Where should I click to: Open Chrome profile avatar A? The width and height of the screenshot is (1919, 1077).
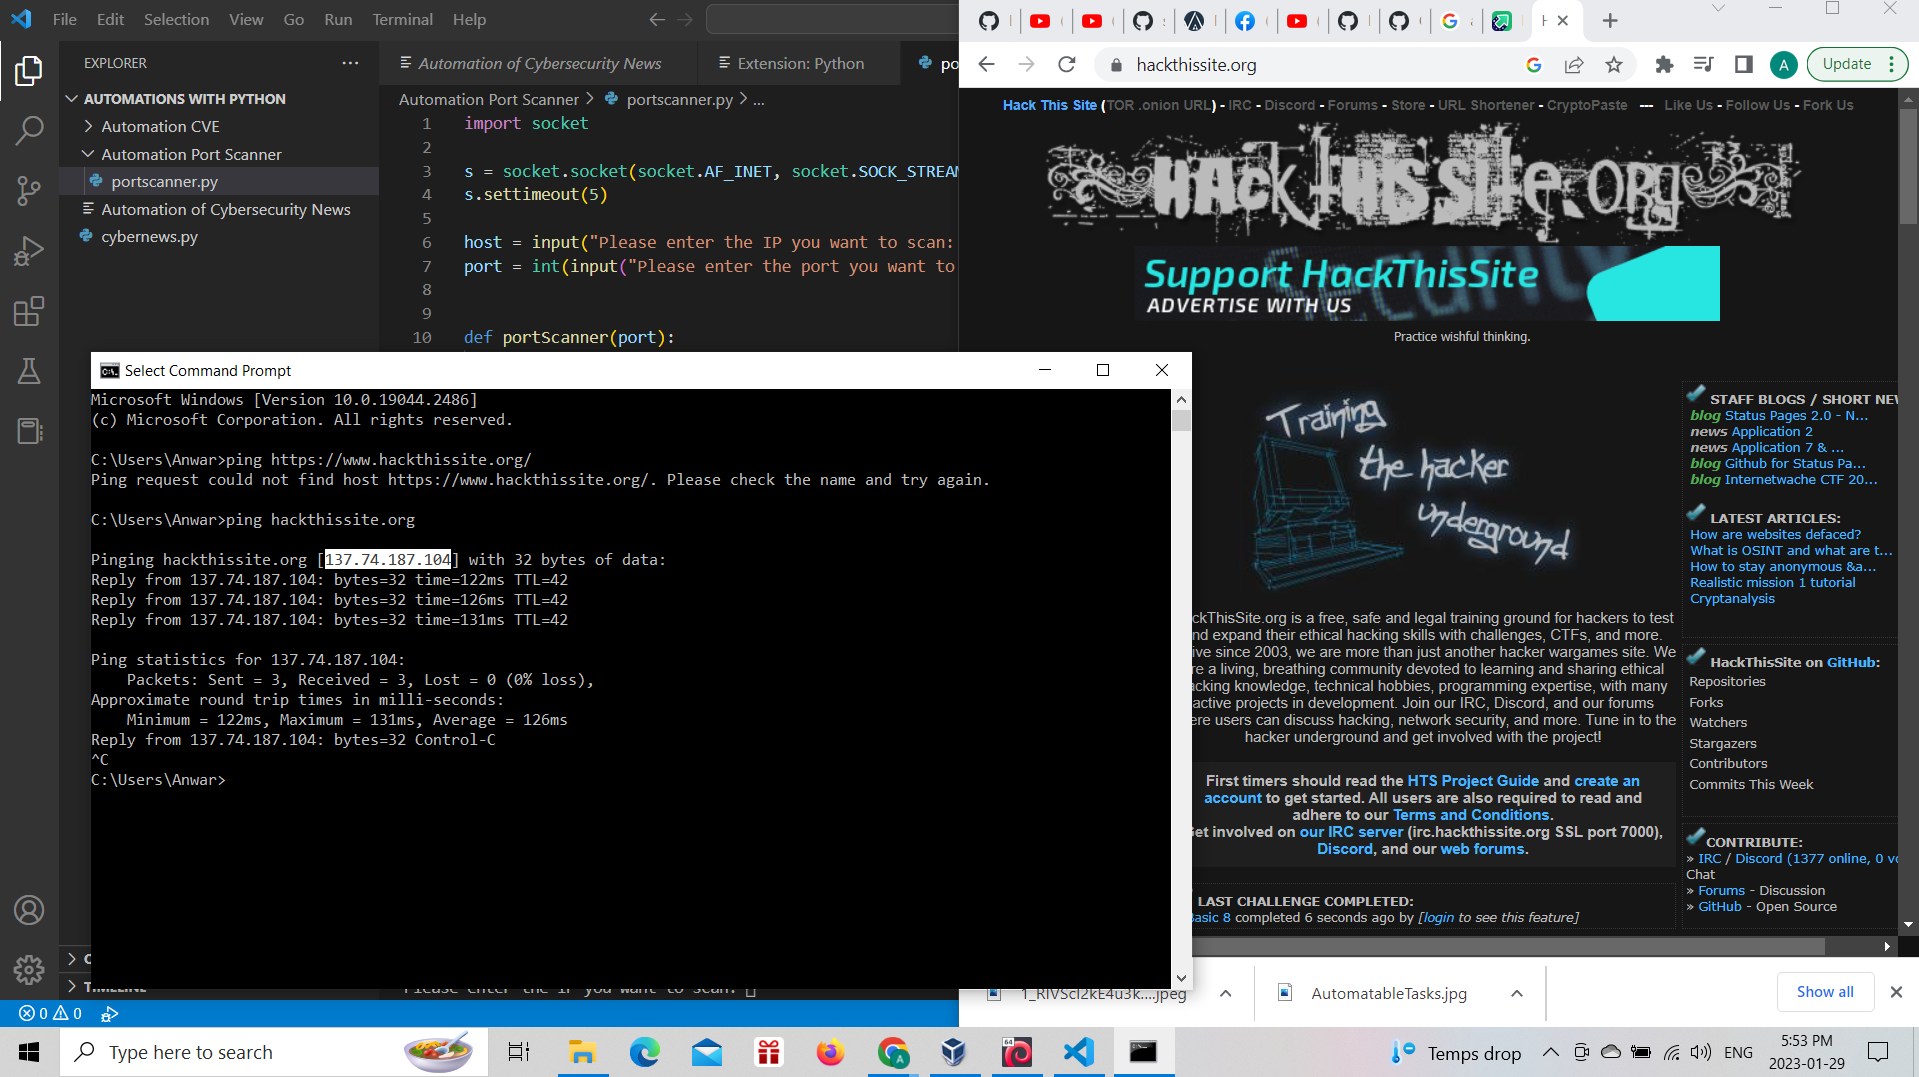[1783, 65]
